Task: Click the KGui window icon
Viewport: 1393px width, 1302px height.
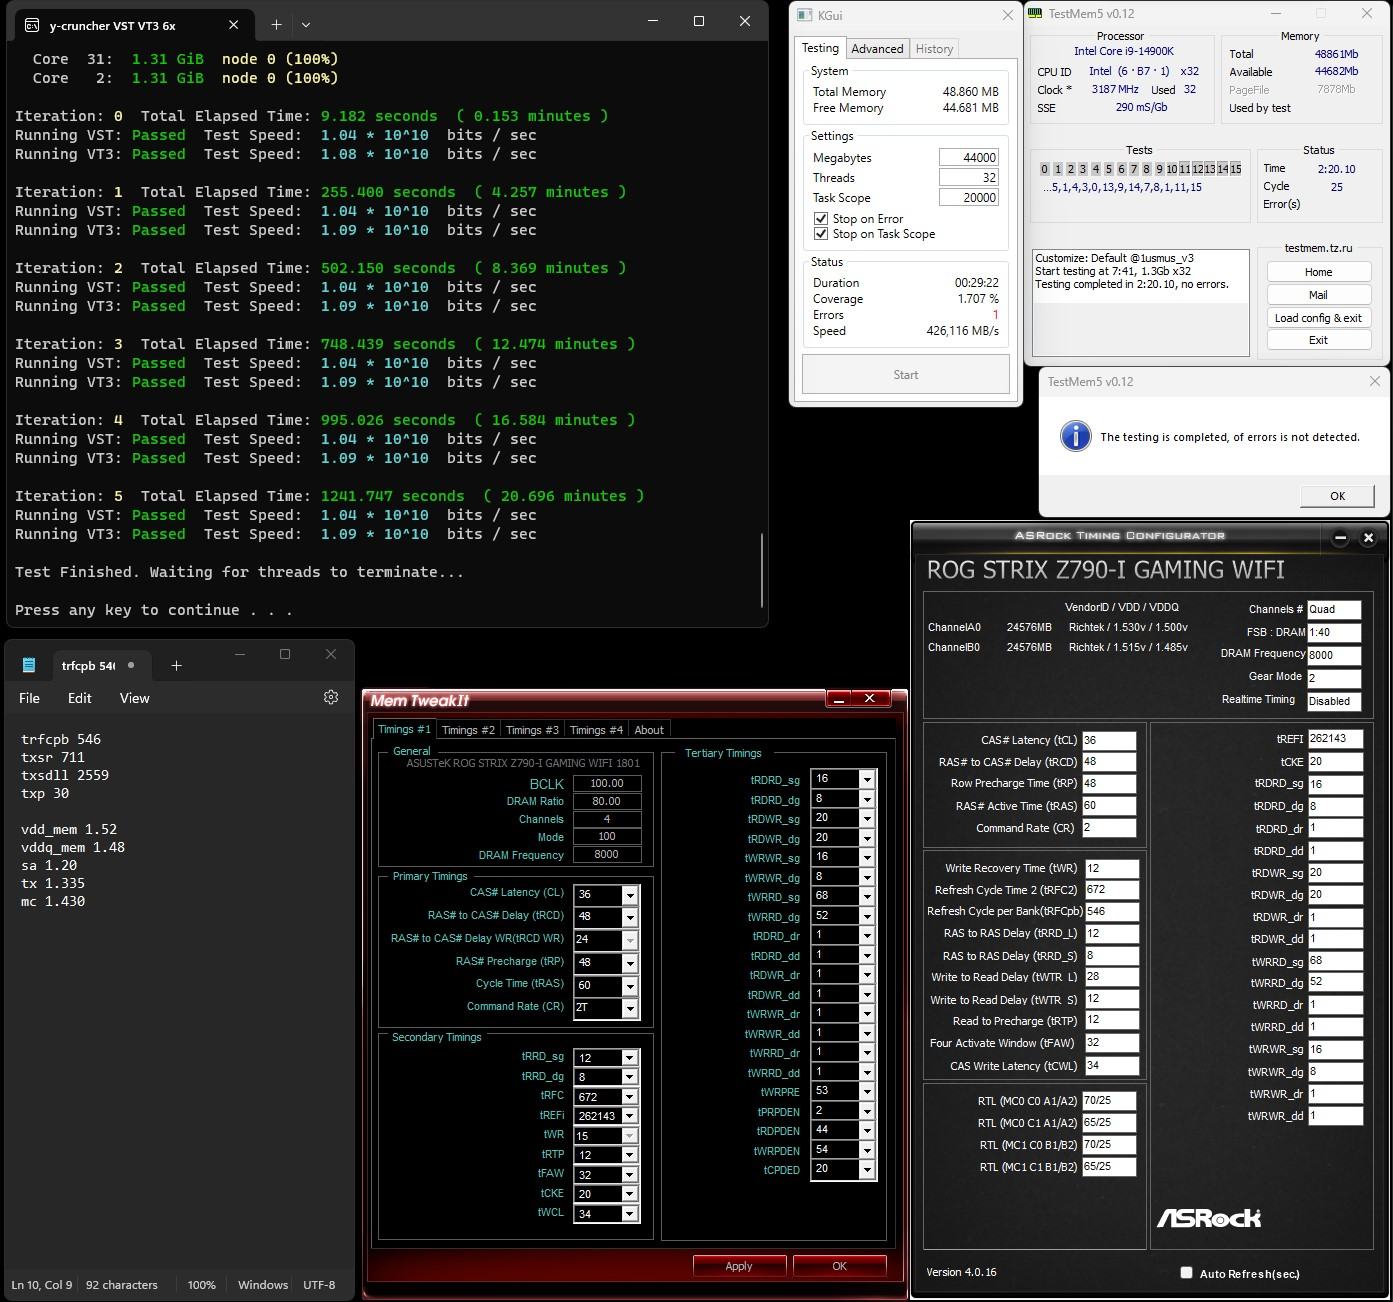Action: [804, 15]
